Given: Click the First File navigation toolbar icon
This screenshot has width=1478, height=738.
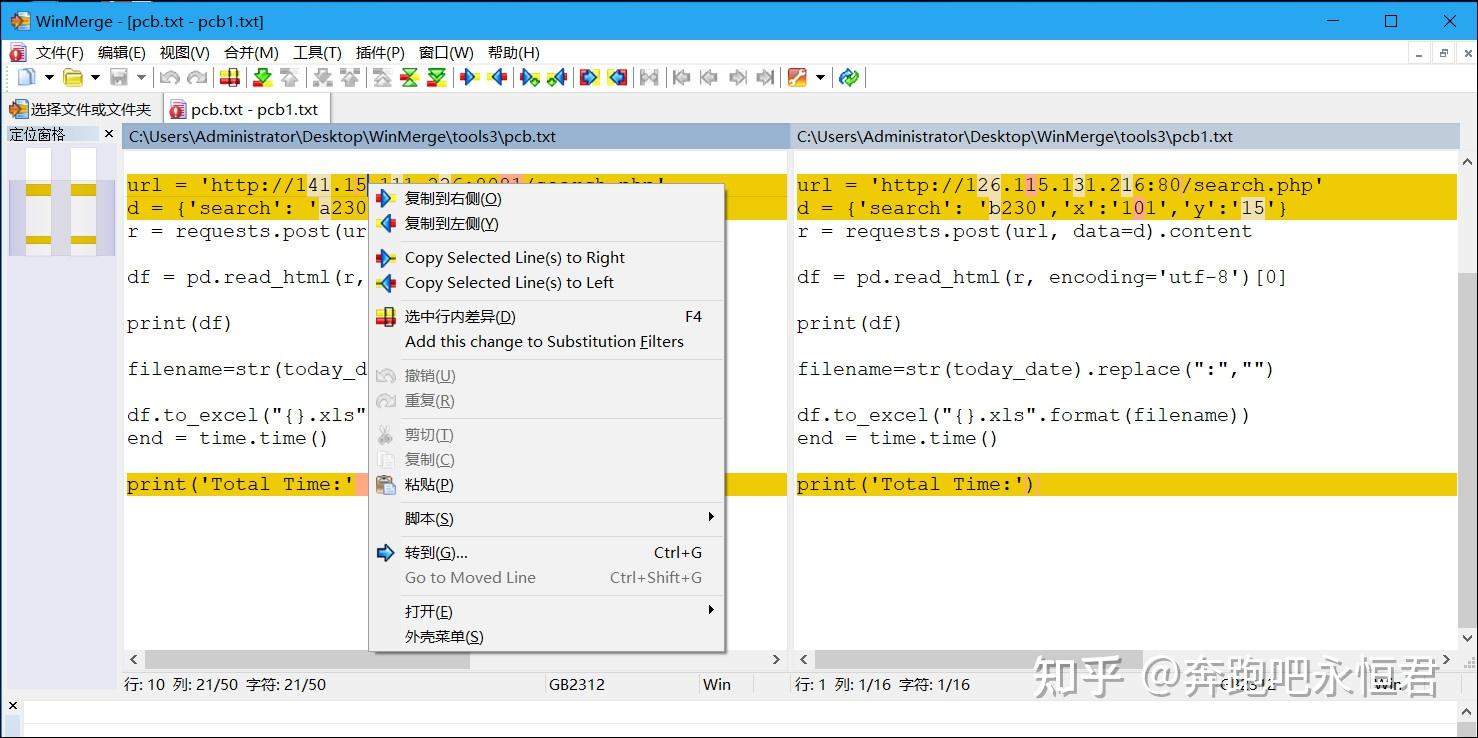Looking at the screenshot, I should [x=682, y=77].
